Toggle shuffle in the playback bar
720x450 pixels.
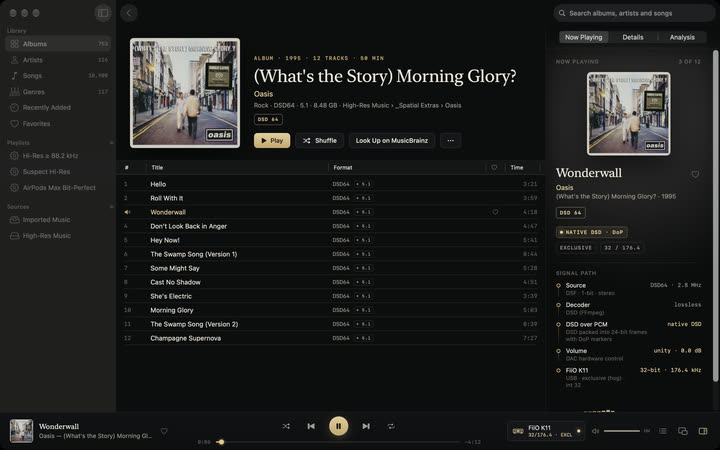pyautogui.click(x=286, y=426)
